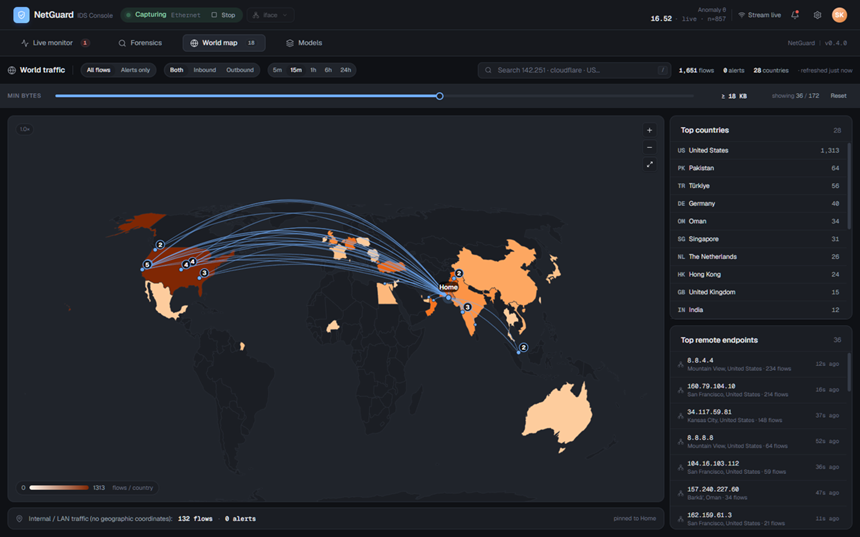Select United States in Top countries
The height and width of the screenshot is (537, 860).
[x=759, y=150]
